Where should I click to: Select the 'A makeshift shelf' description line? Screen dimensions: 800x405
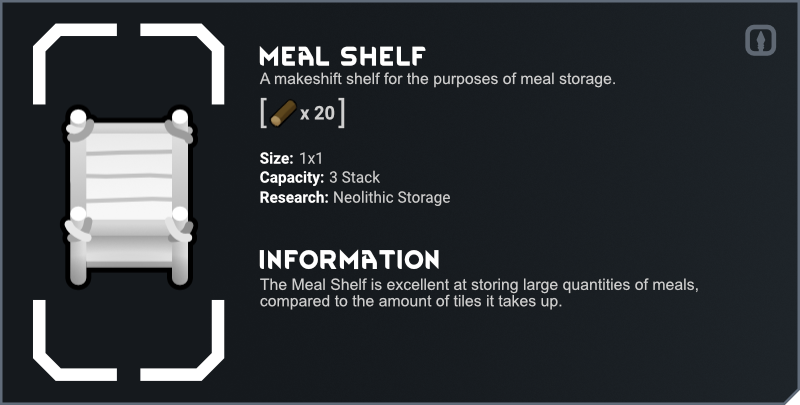click(x=436, y=78)
